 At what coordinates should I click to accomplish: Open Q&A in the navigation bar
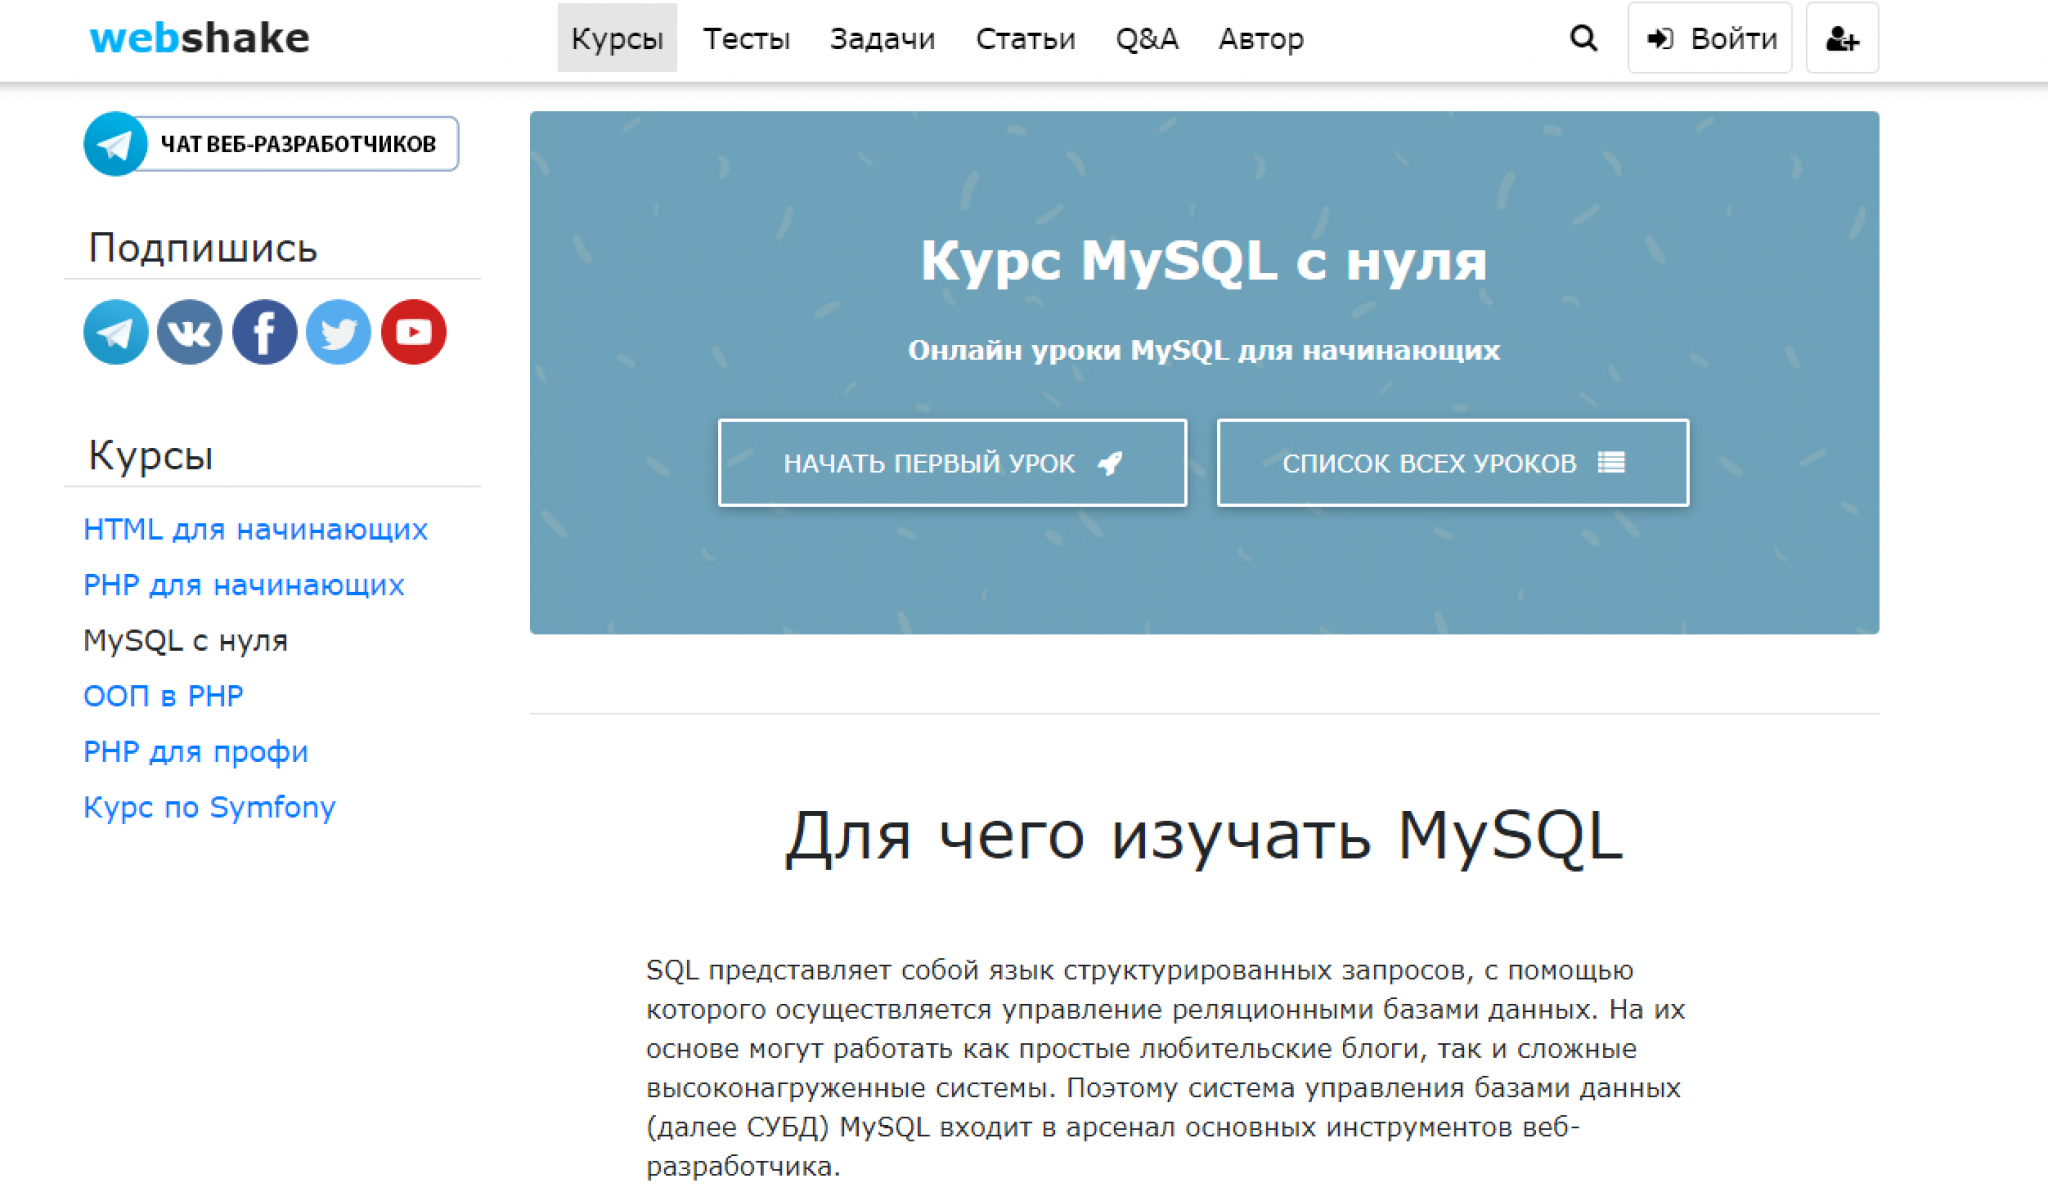click(x=1146, y=39)
